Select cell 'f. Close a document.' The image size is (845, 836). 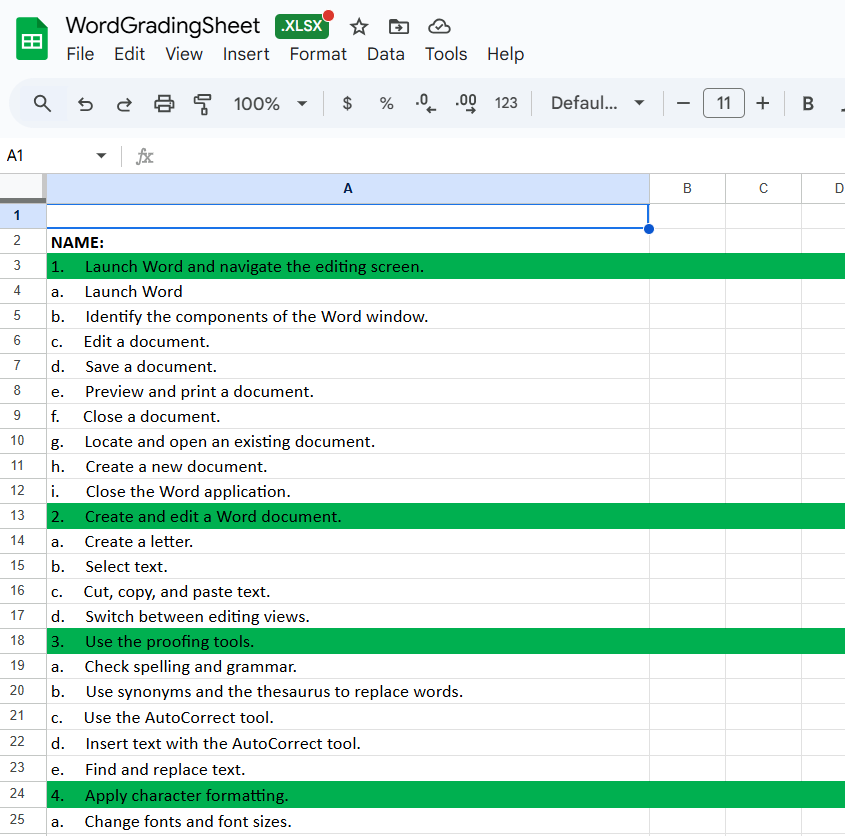tap(348, 416)
